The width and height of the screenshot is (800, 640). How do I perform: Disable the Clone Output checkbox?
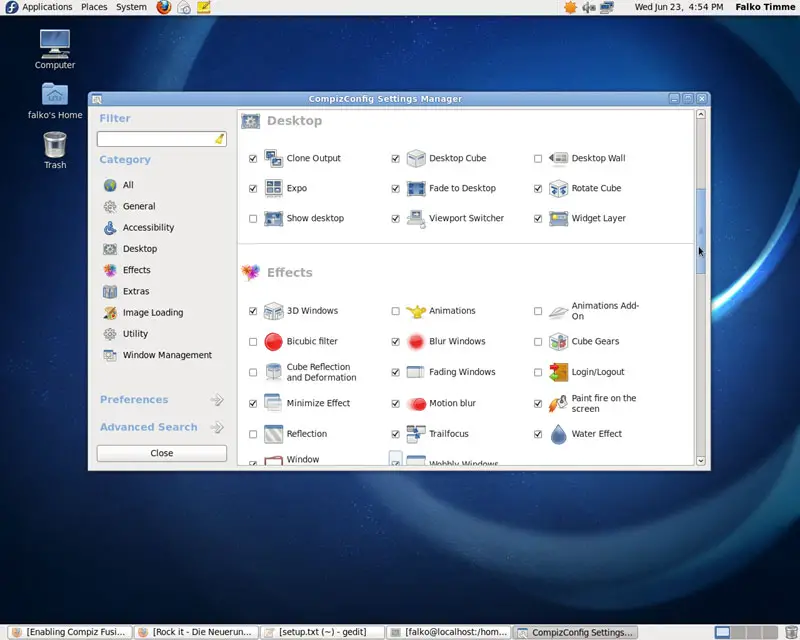tap(253, 159)
